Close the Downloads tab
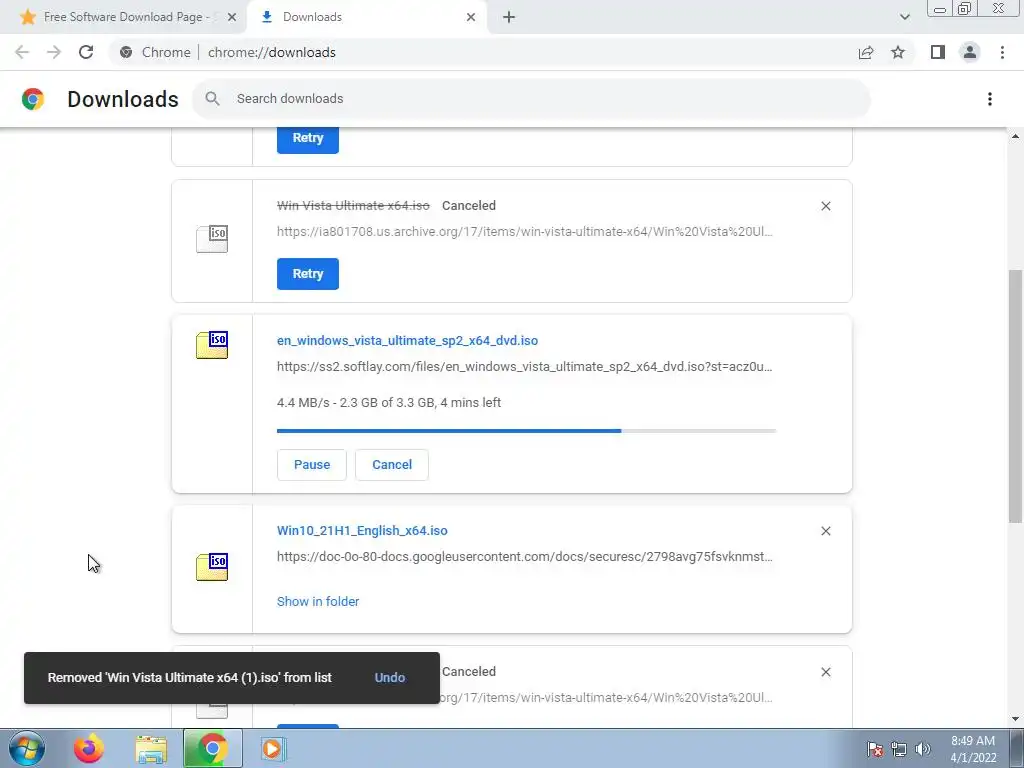 [x=471, y=17]
